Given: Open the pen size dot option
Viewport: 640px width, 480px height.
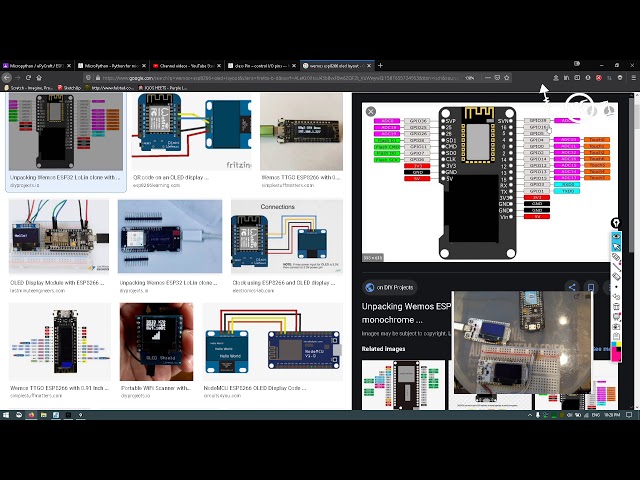Looking at the screenshot, I should (x=616, y=287).
